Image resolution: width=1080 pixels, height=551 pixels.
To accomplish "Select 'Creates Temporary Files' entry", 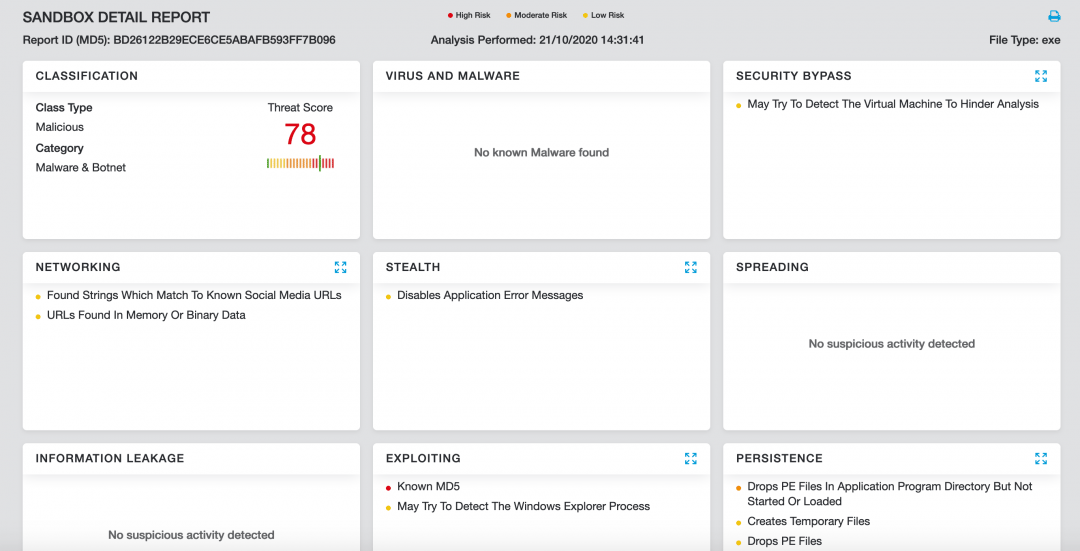I will click(808, 522).
